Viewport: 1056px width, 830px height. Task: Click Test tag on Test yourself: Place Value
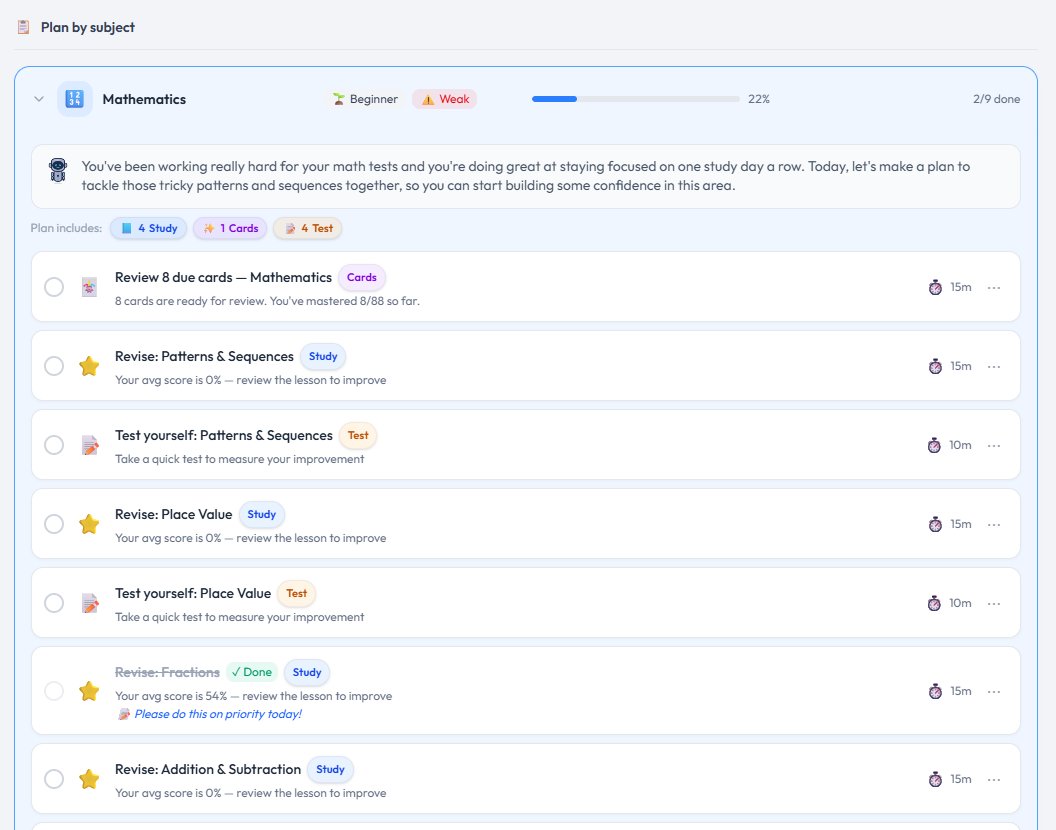click(296, 593)
